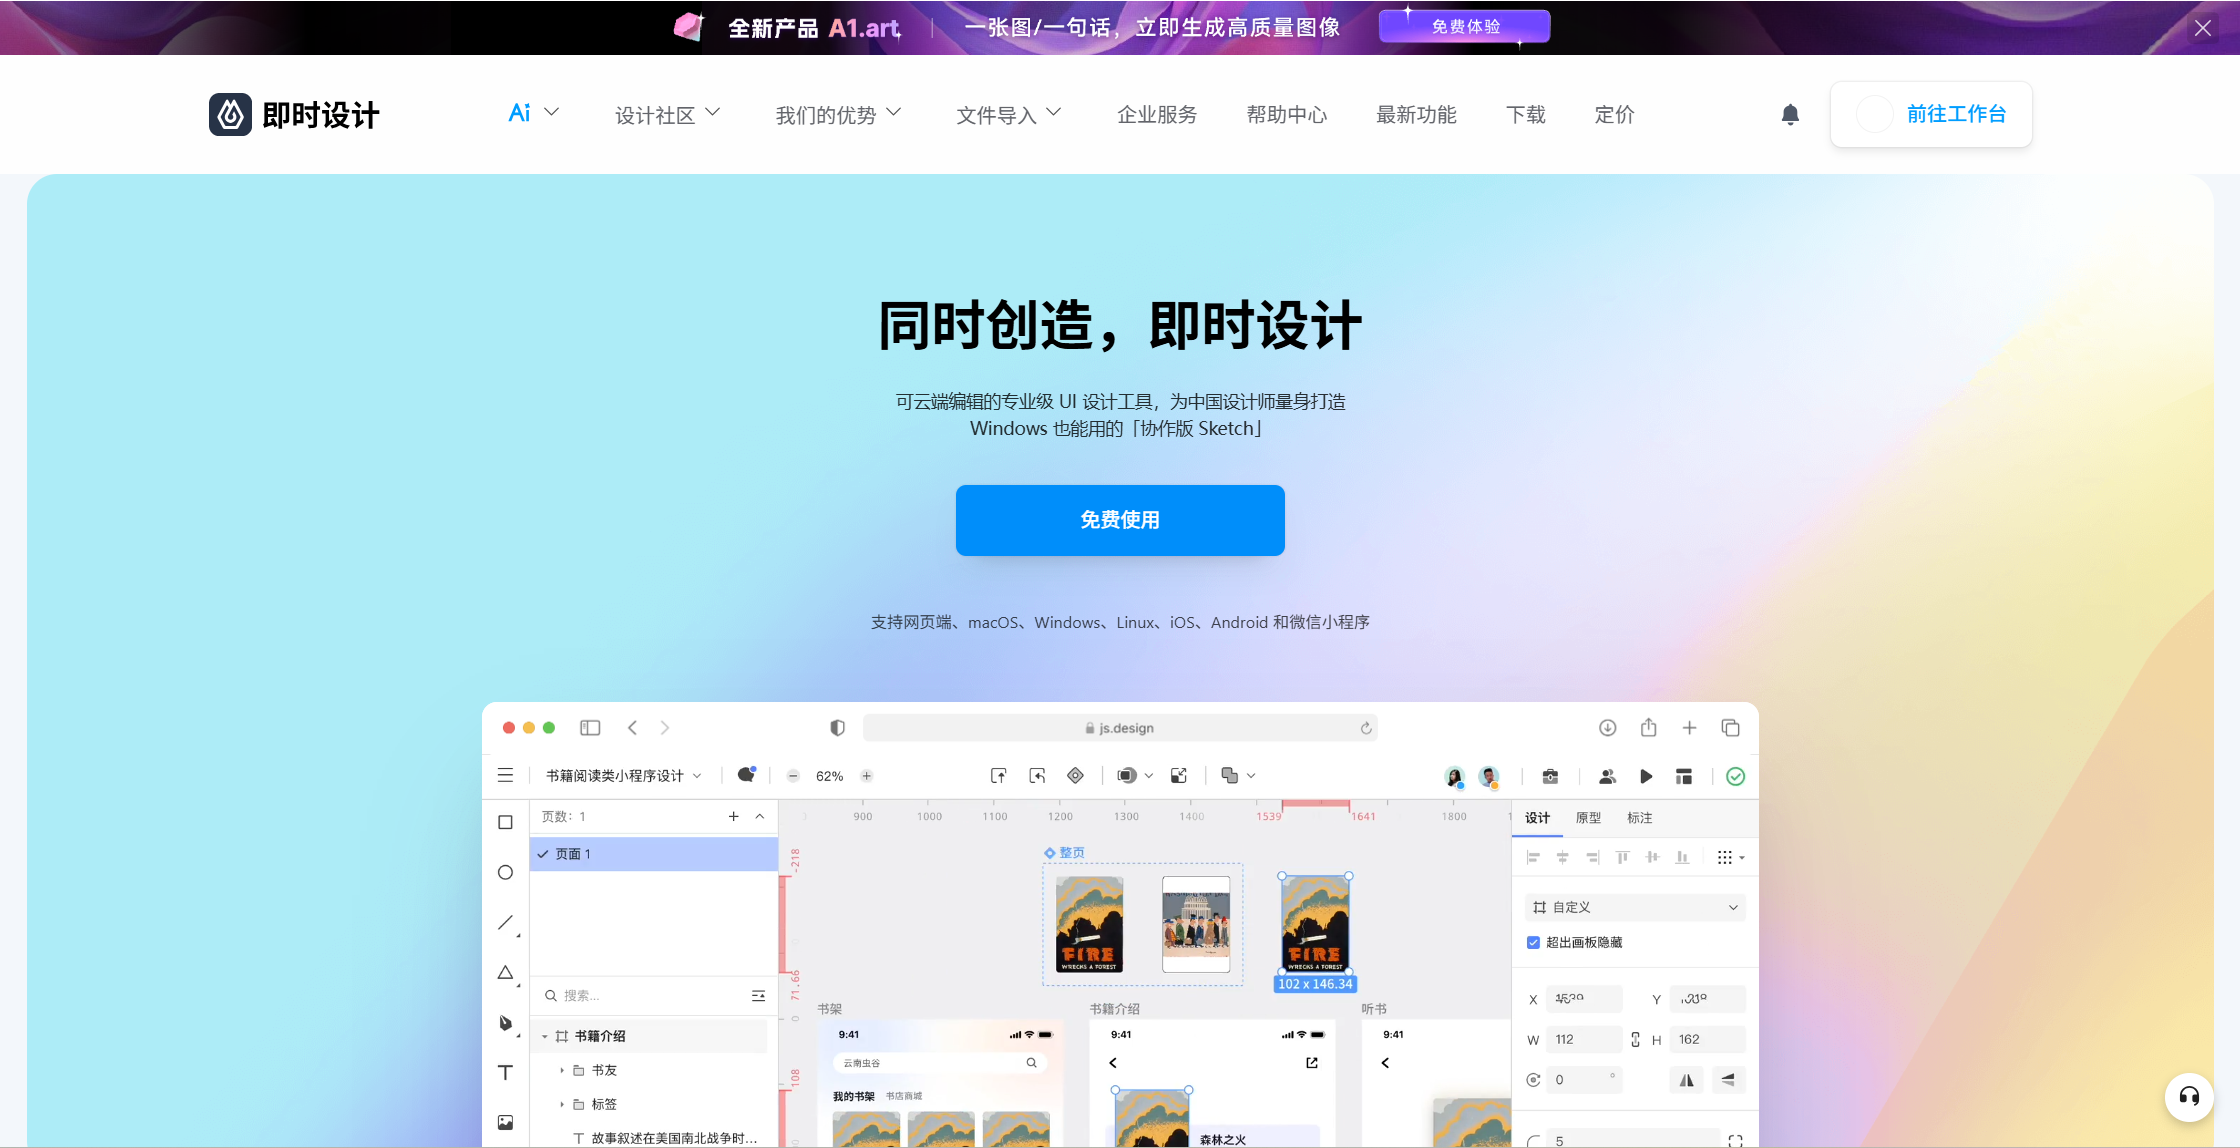Click the 62% zoom value

click(x=830, y=776)
